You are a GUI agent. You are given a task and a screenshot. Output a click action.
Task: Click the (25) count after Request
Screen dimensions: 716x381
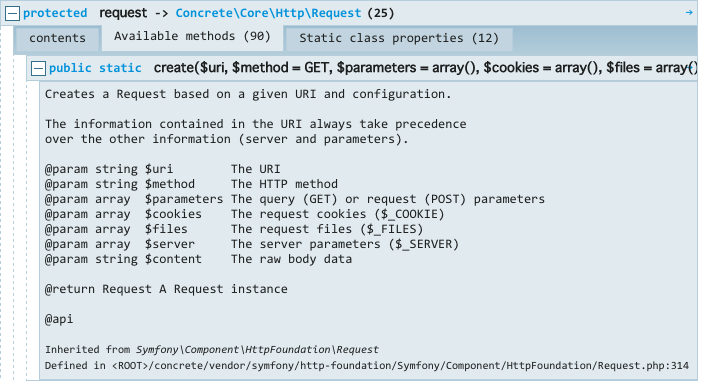381,13
